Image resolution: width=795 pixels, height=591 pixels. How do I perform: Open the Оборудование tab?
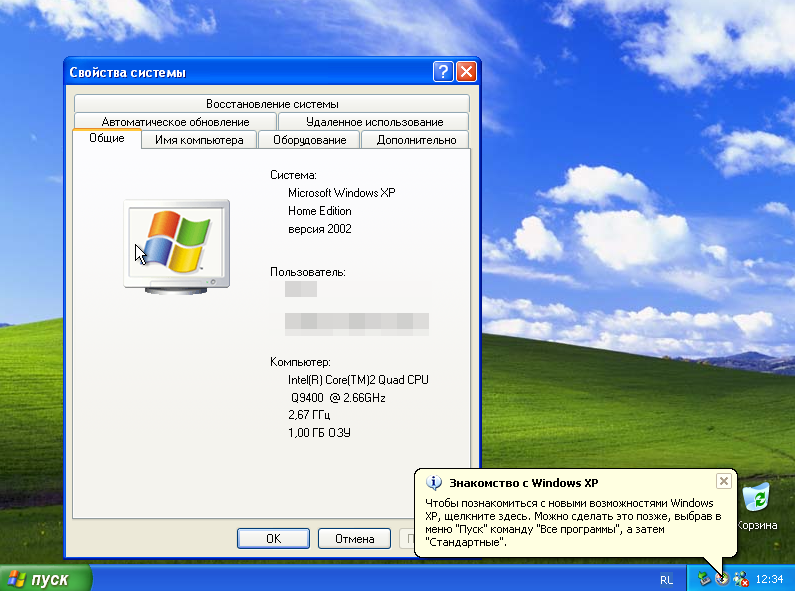[x=309, y=140]
